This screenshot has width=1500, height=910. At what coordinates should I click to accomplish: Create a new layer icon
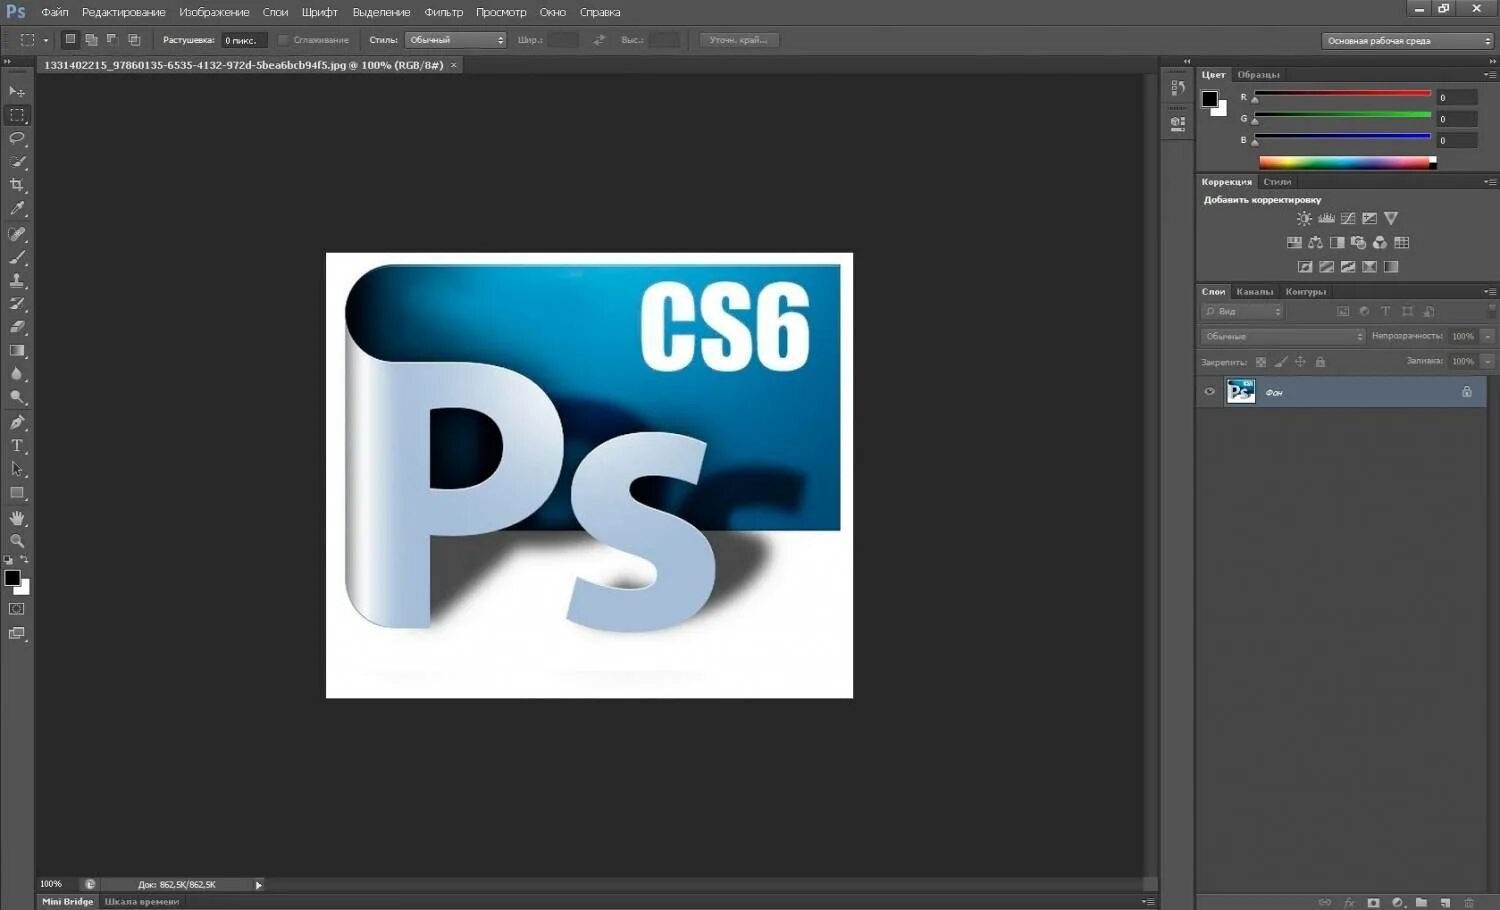pyautogui.click(x=1445, y=902)
